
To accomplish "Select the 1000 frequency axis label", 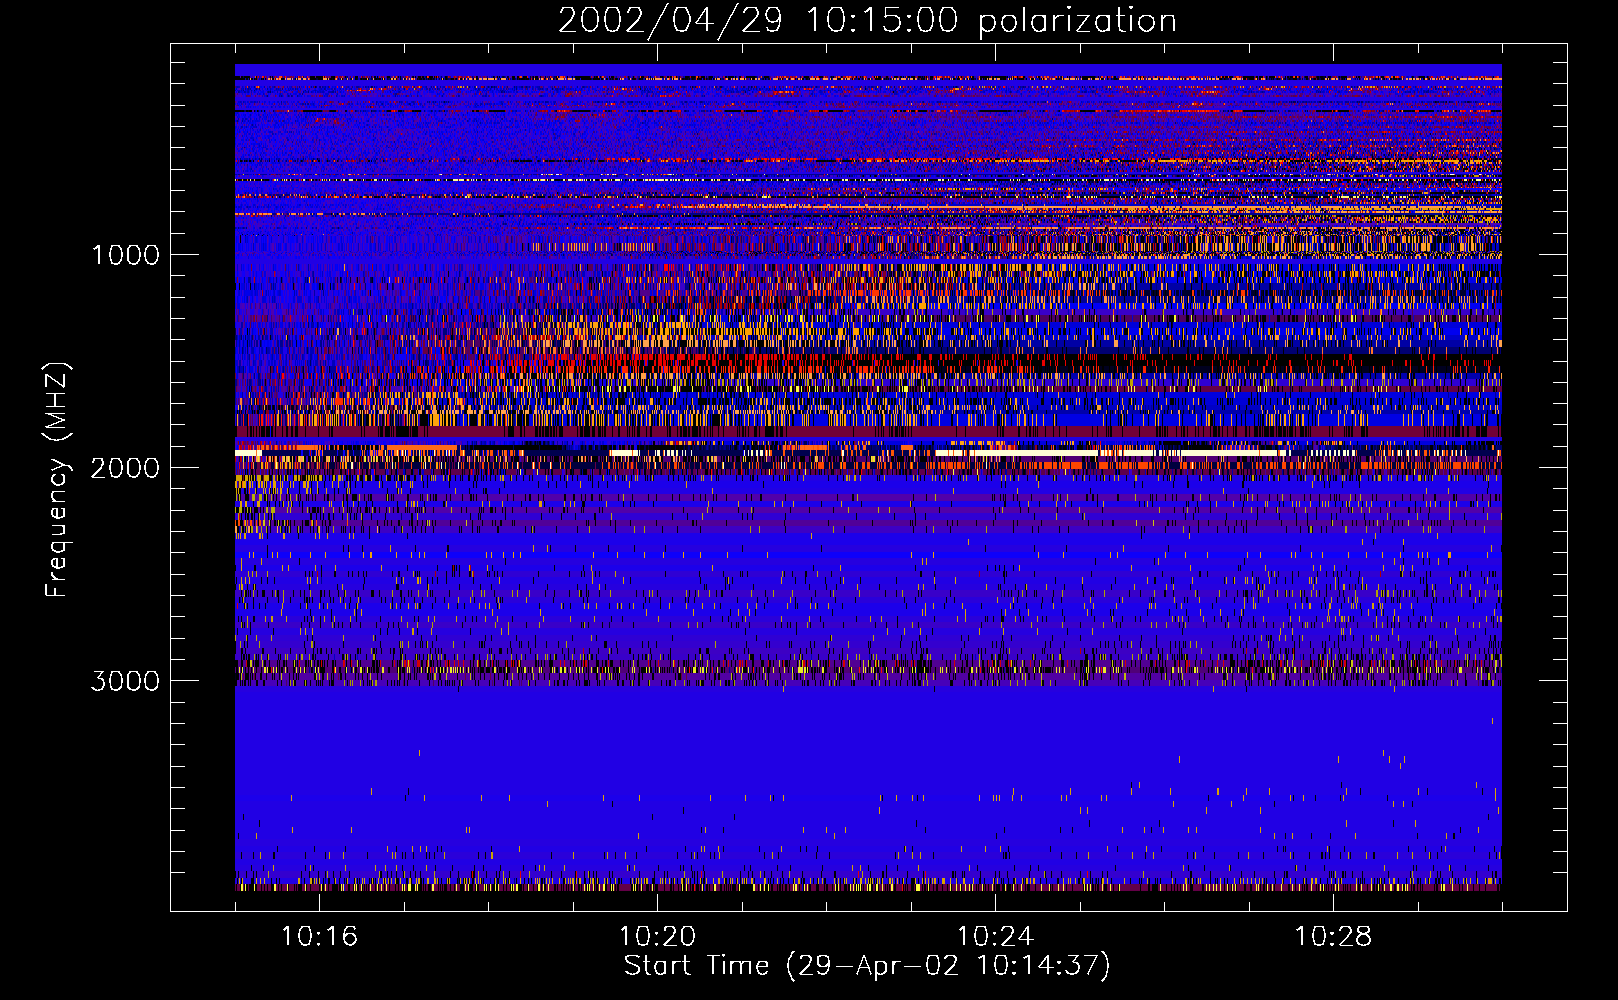I will tap(125, 255).
